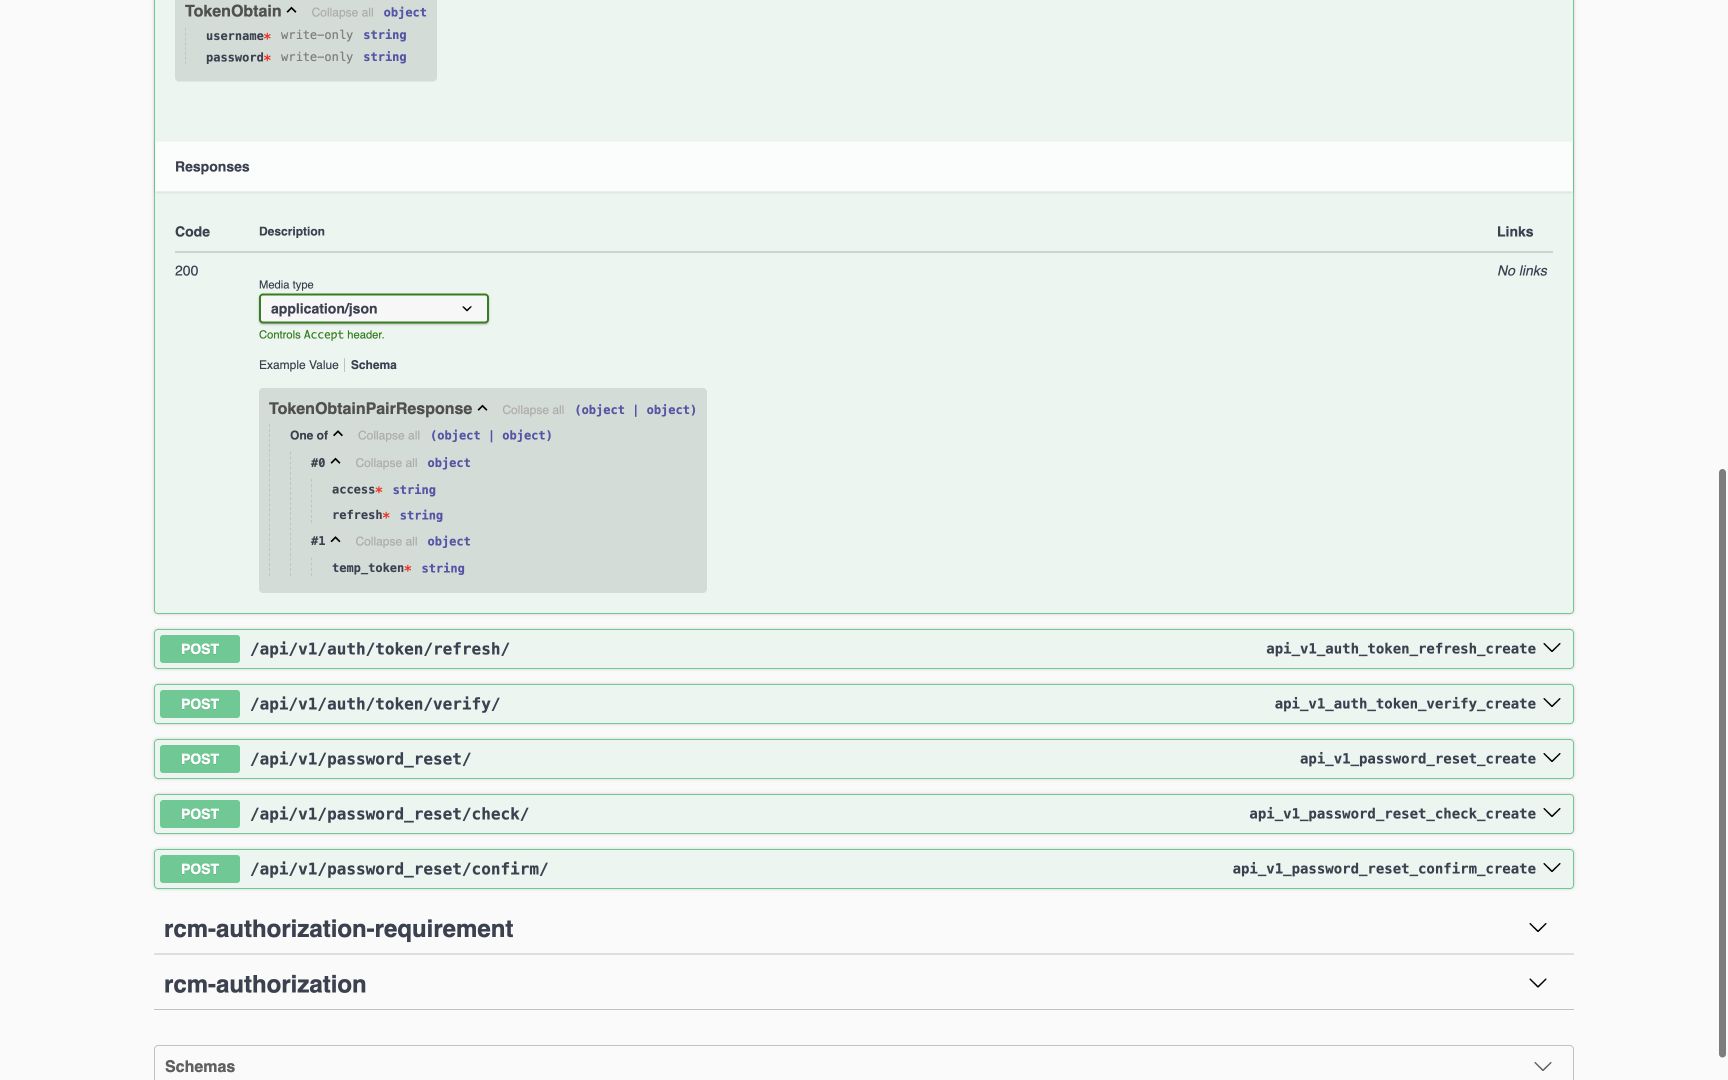Viewport: 1728px width, 1080px height.
Task: Click the access property name
Action: [353, 490]
